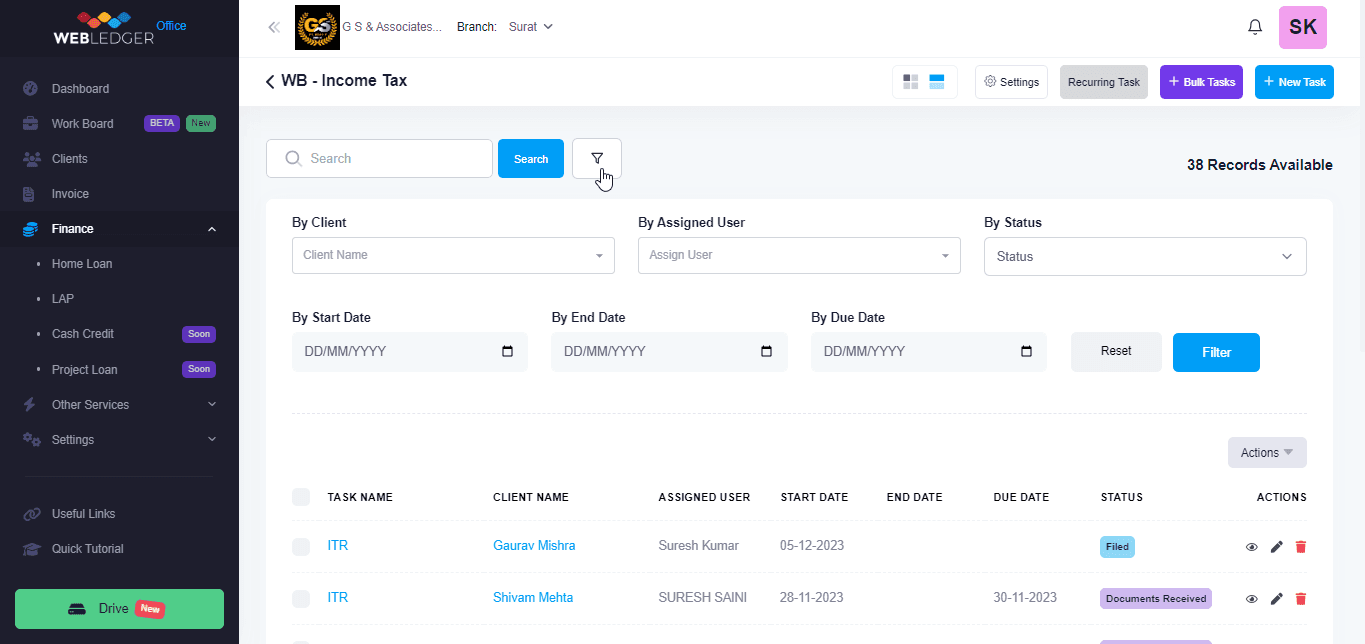1365x644 pixels.
Task: Open the Actions dropdown above table
Action: coord(1266,453)
